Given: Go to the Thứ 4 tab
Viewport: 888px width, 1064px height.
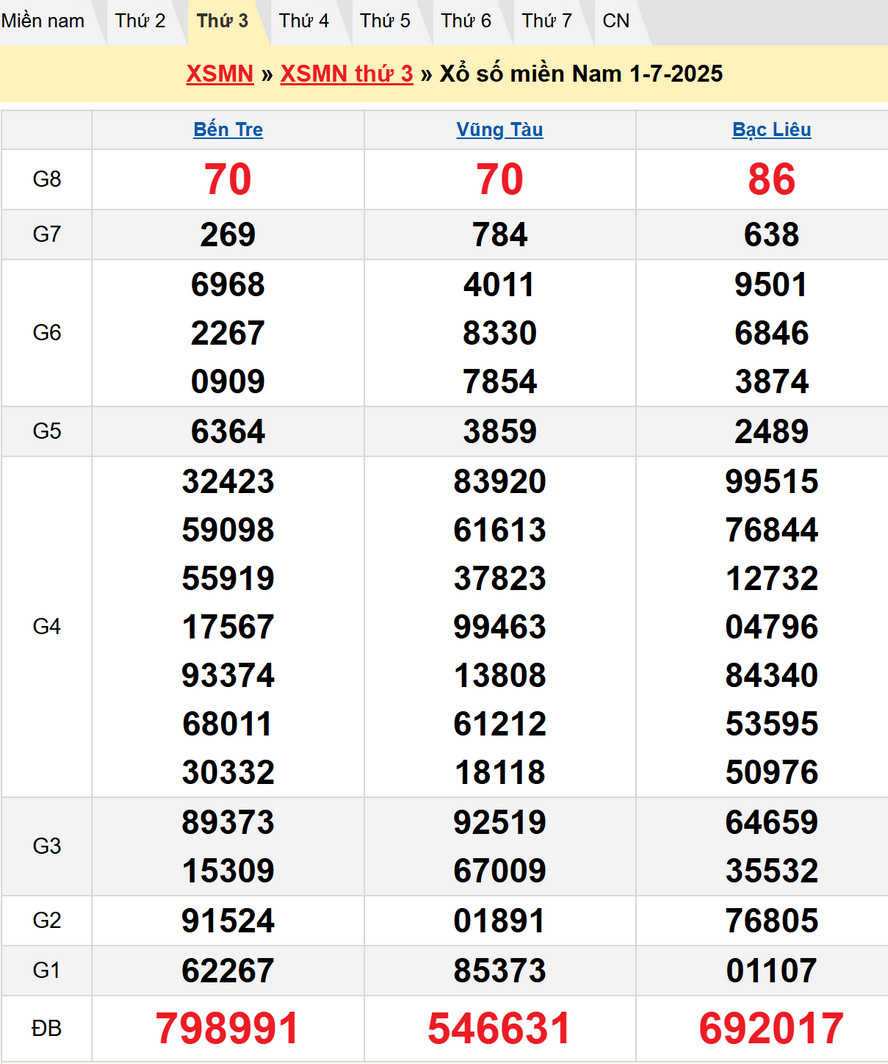Looking at the screenshot, I should click(304, 20).
